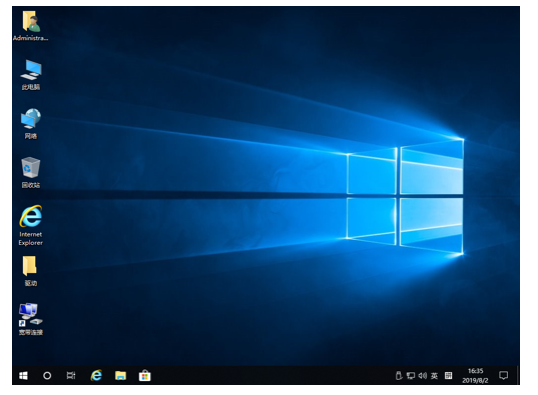Launch Internet Explorer from the taskbar
Screen dimensions: 538x395
coord(96,376)
